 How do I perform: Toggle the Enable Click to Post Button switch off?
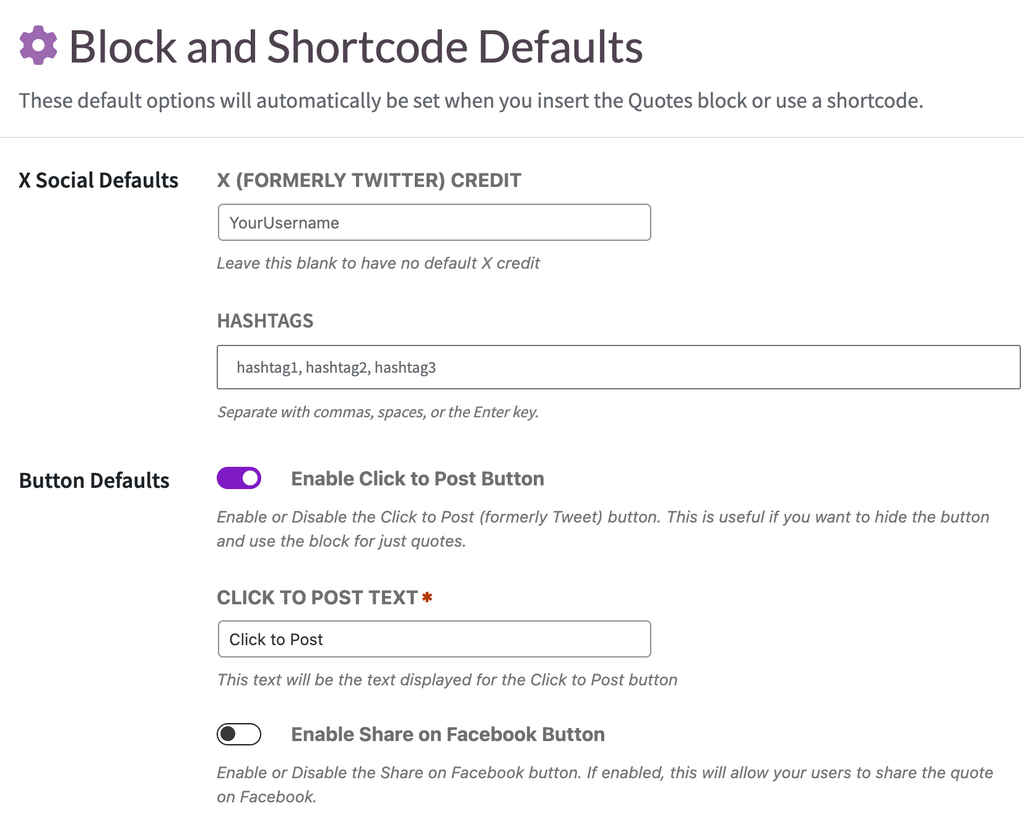(239, 478)
